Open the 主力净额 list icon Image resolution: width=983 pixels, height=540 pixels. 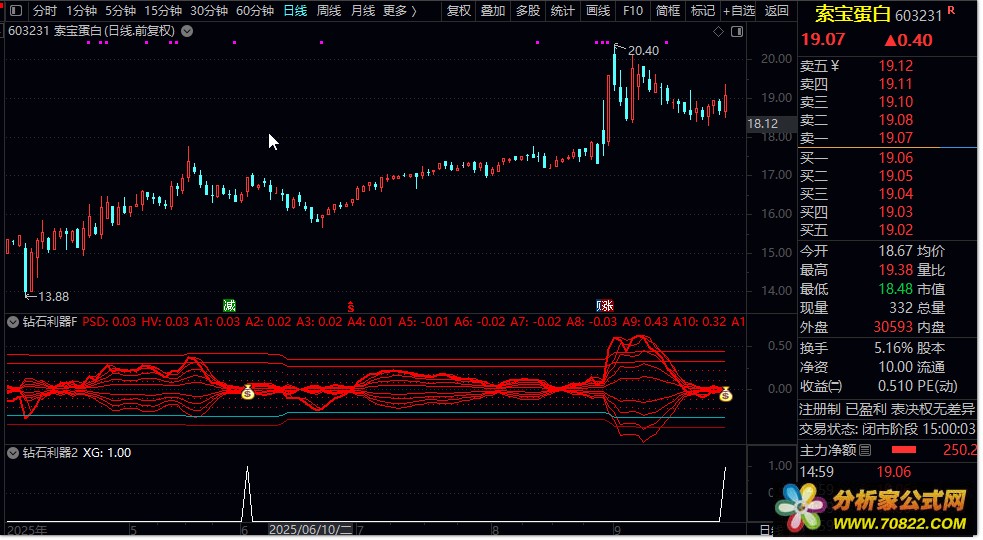tap(865, 450)
